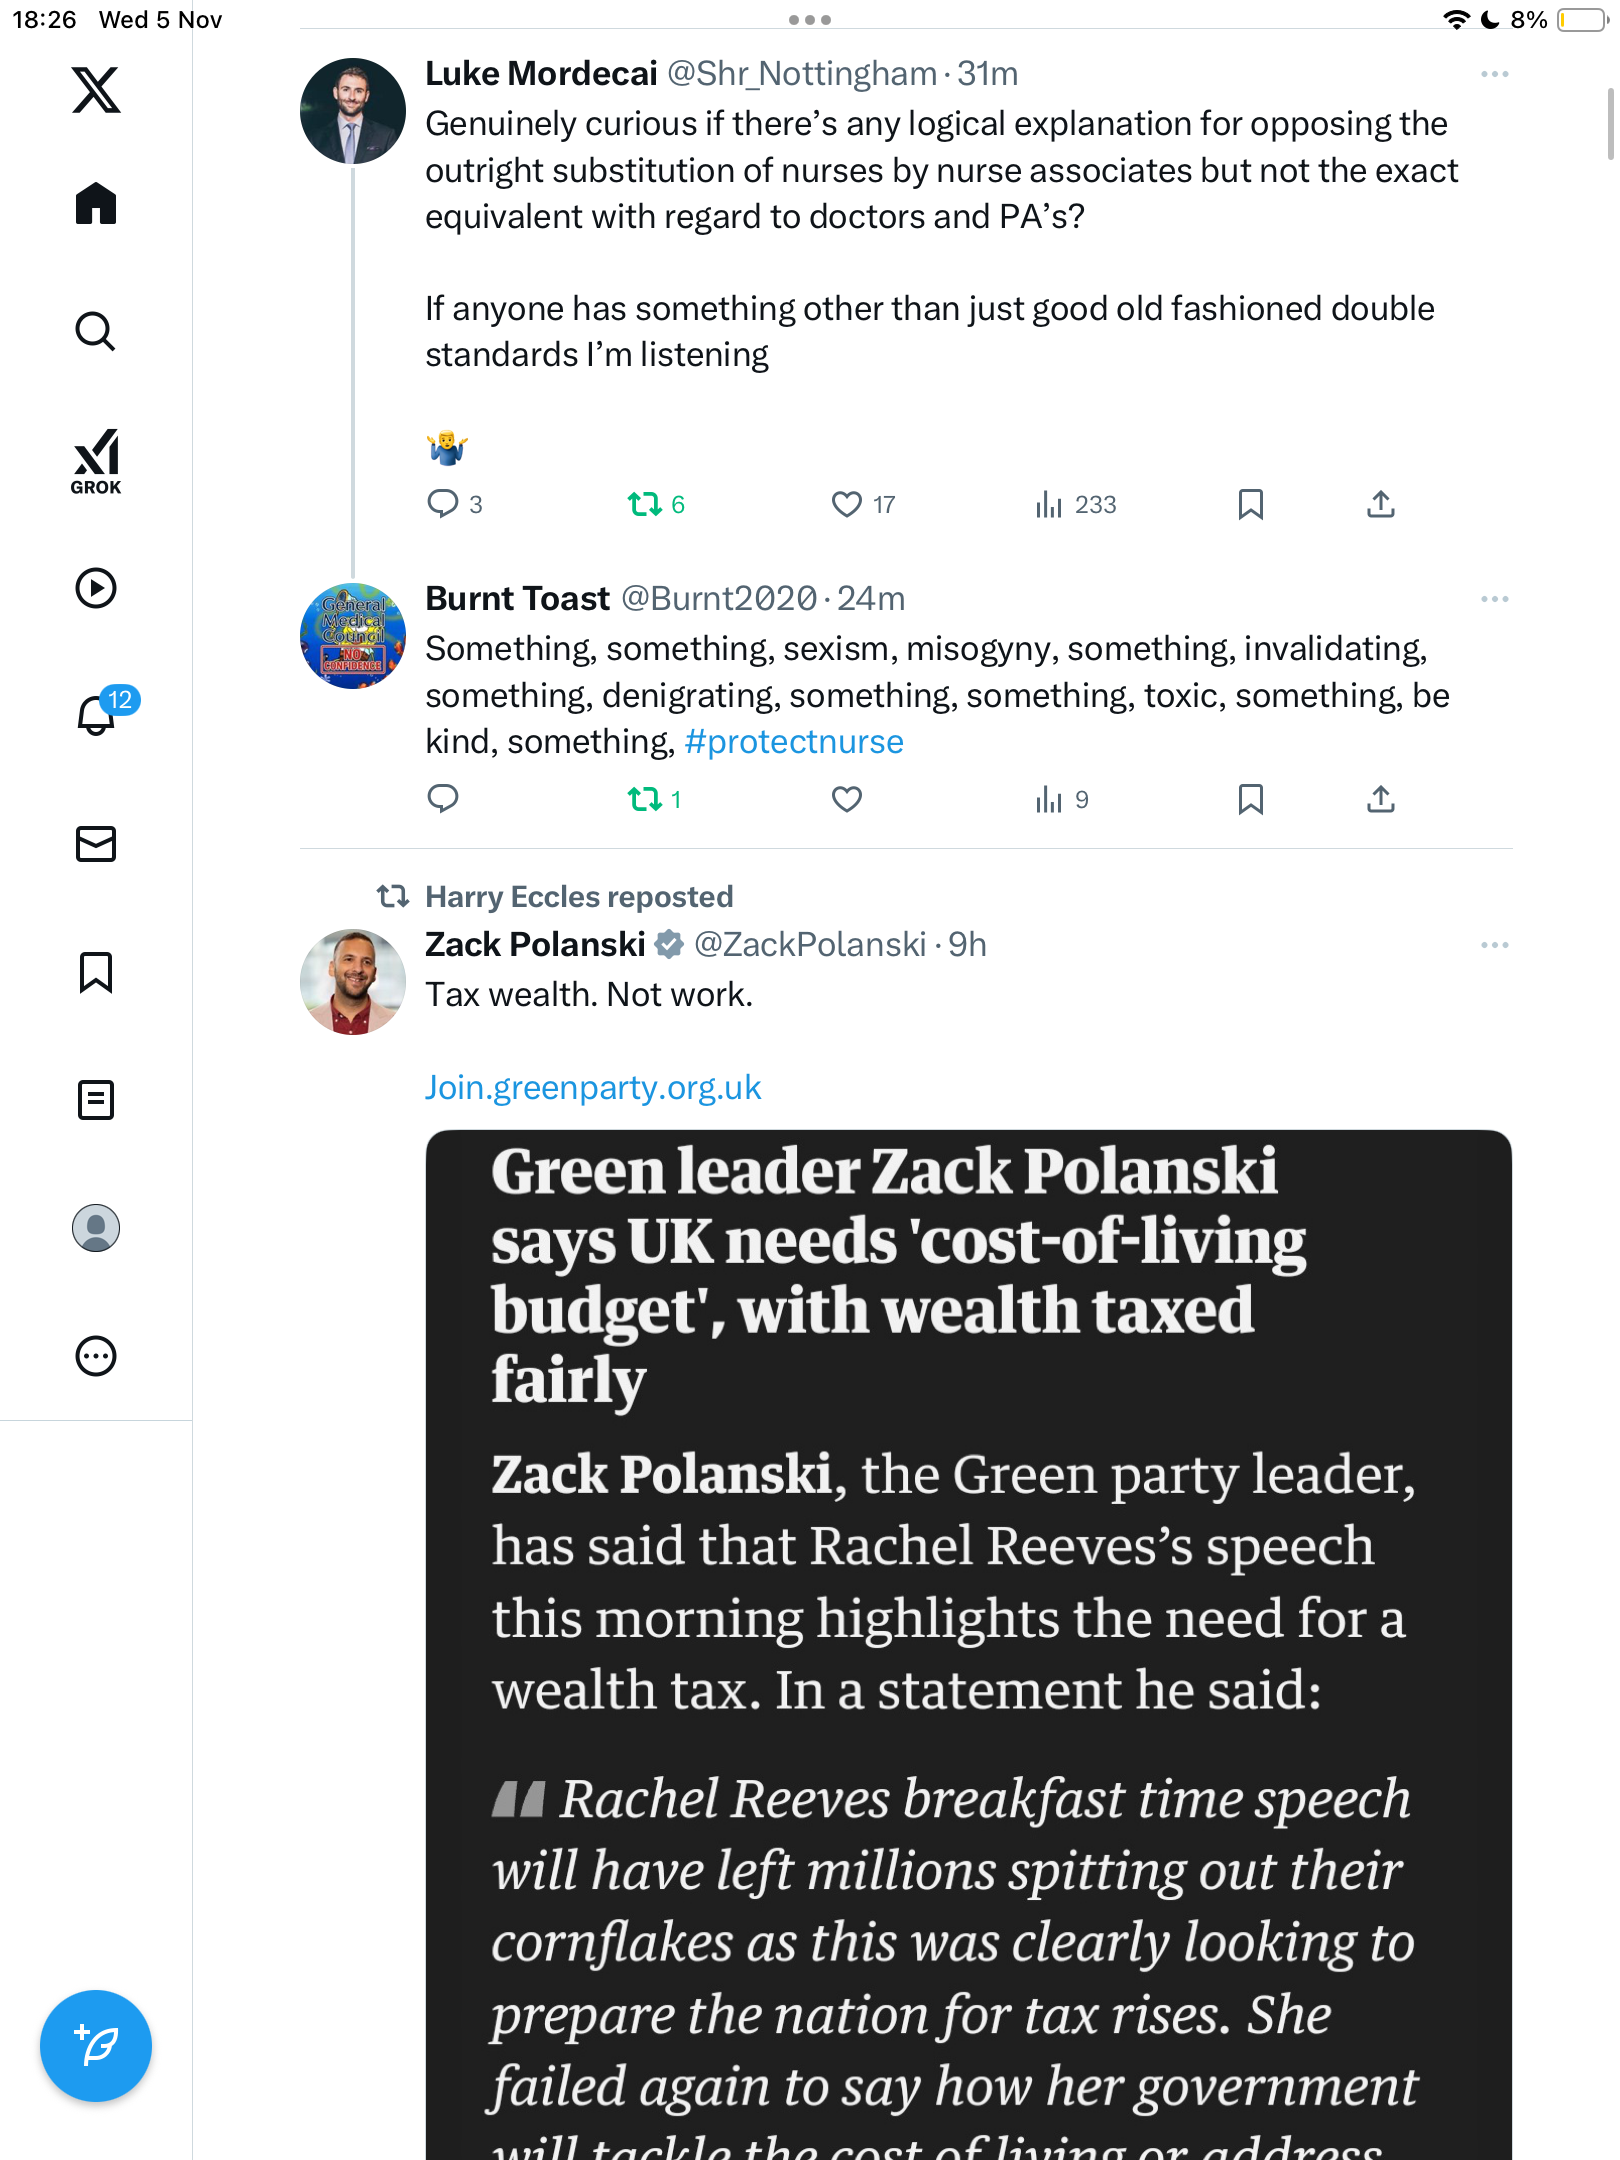Open the sidebar video tab

click(x=96, y=588)
